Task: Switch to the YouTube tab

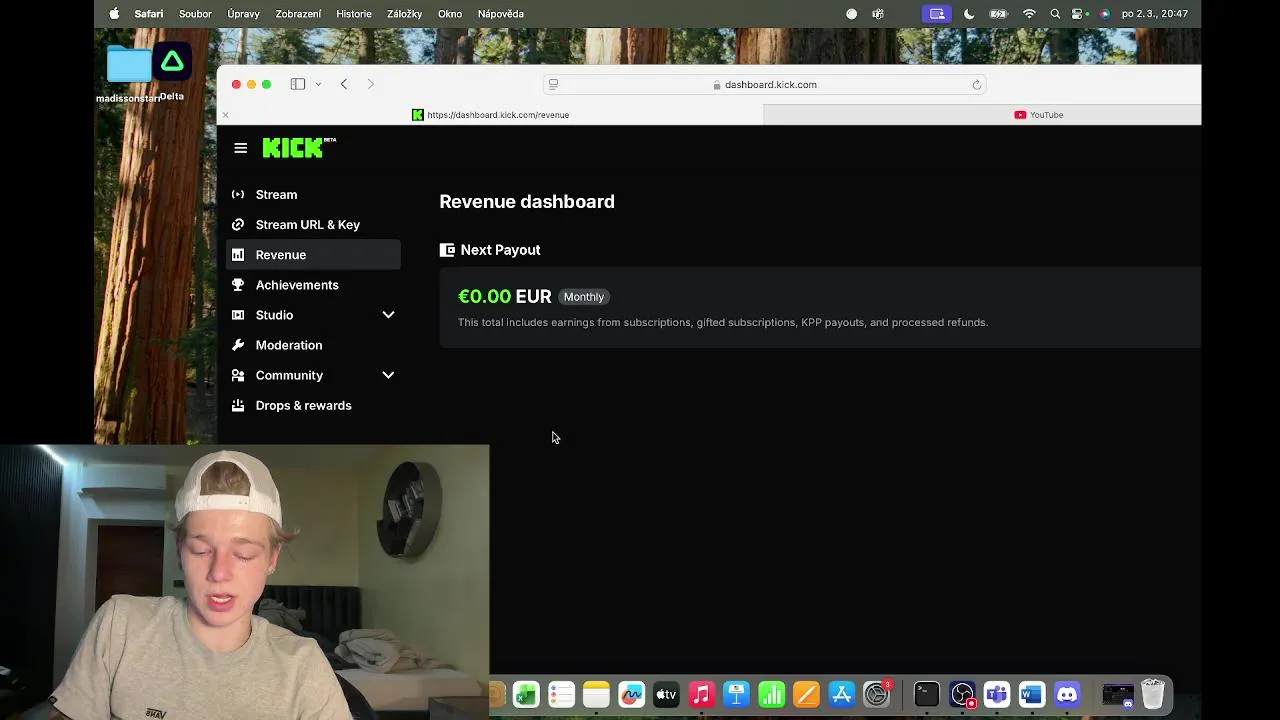Action: tap(982, 115)
